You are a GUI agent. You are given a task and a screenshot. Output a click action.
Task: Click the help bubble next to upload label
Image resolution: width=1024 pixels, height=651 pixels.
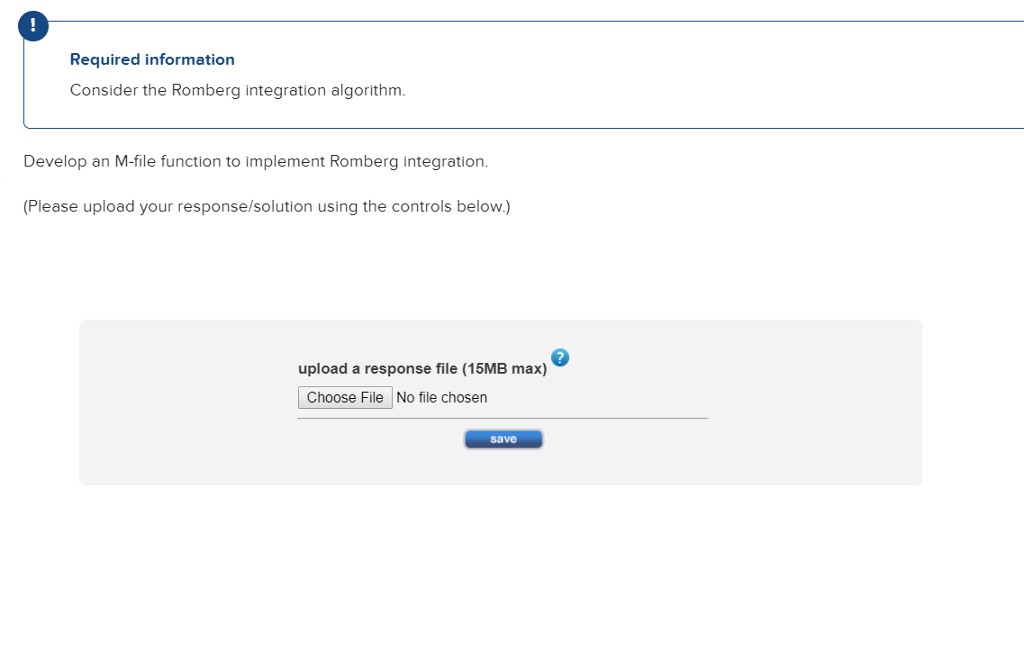[560, 358]
